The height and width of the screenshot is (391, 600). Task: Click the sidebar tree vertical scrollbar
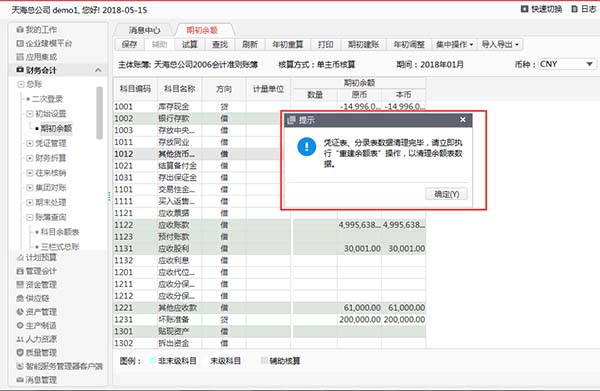coord(99,113)
